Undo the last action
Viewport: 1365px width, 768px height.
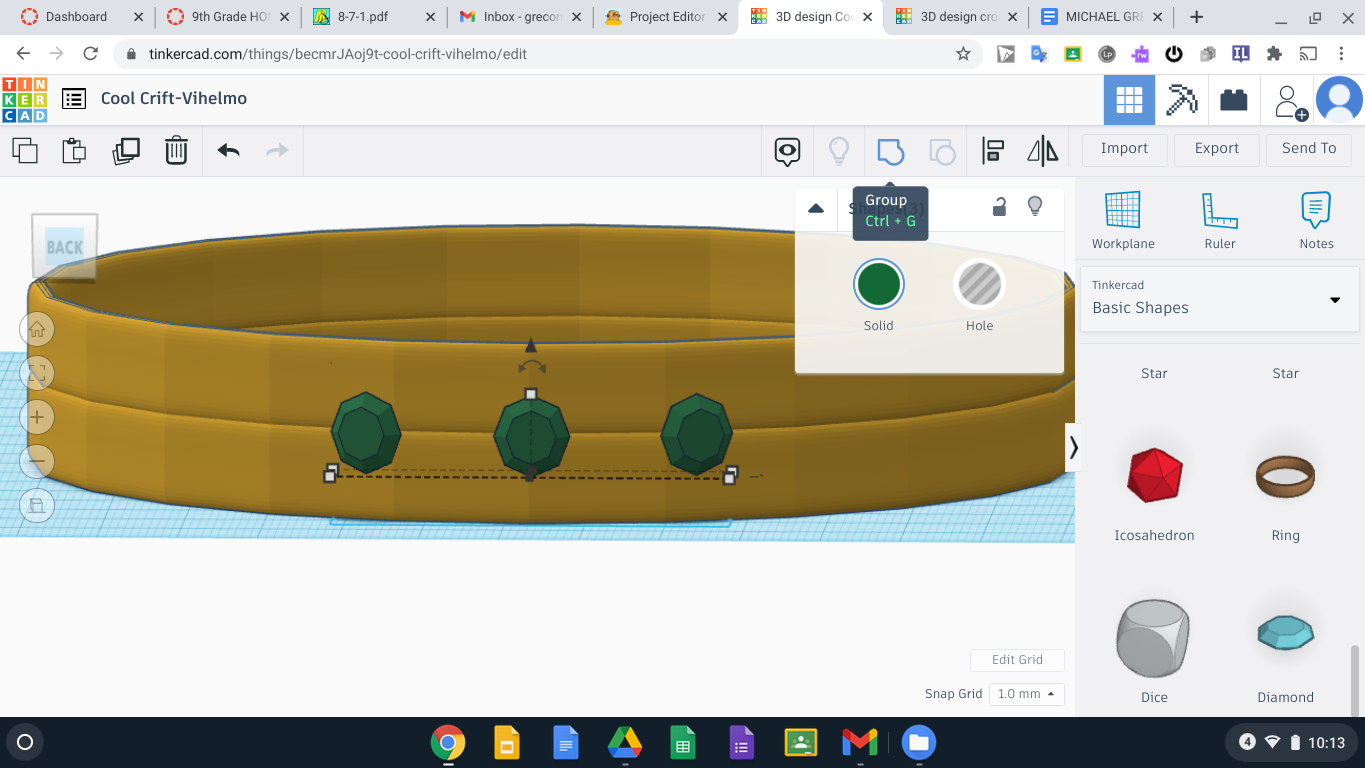pos(227,150)
